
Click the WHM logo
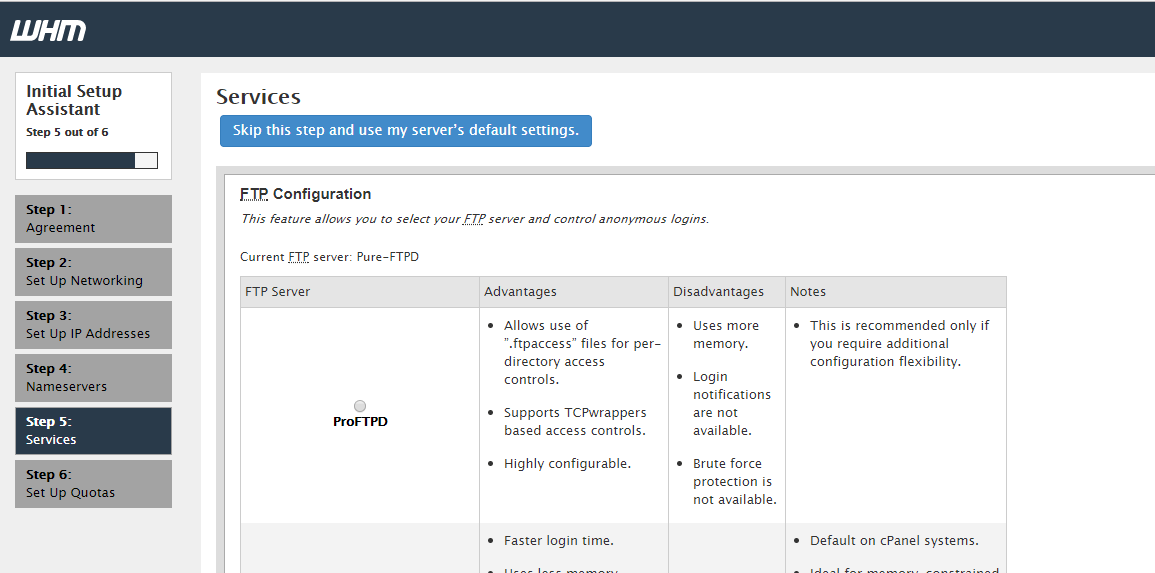48,30
